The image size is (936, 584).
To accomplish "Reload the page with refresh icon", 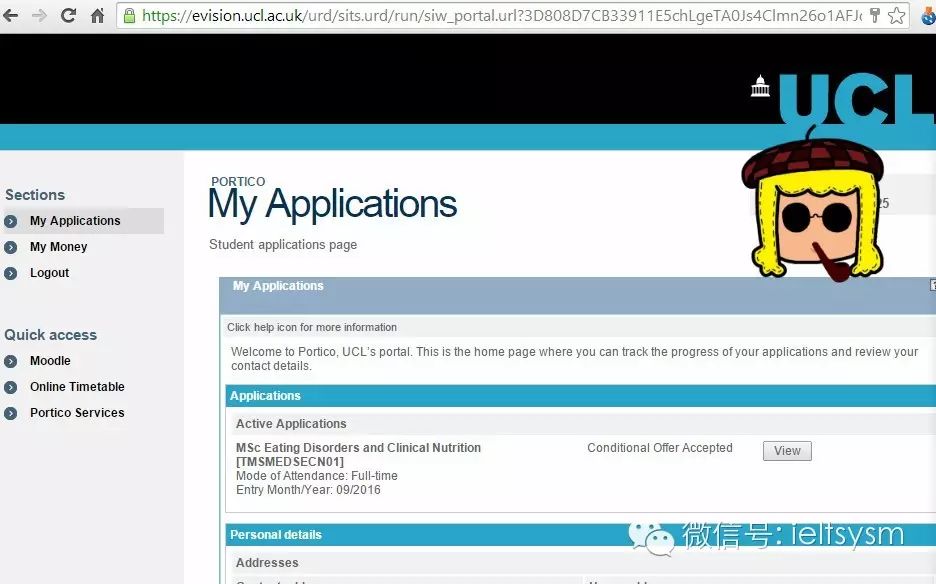I will (x=68, y=16).
